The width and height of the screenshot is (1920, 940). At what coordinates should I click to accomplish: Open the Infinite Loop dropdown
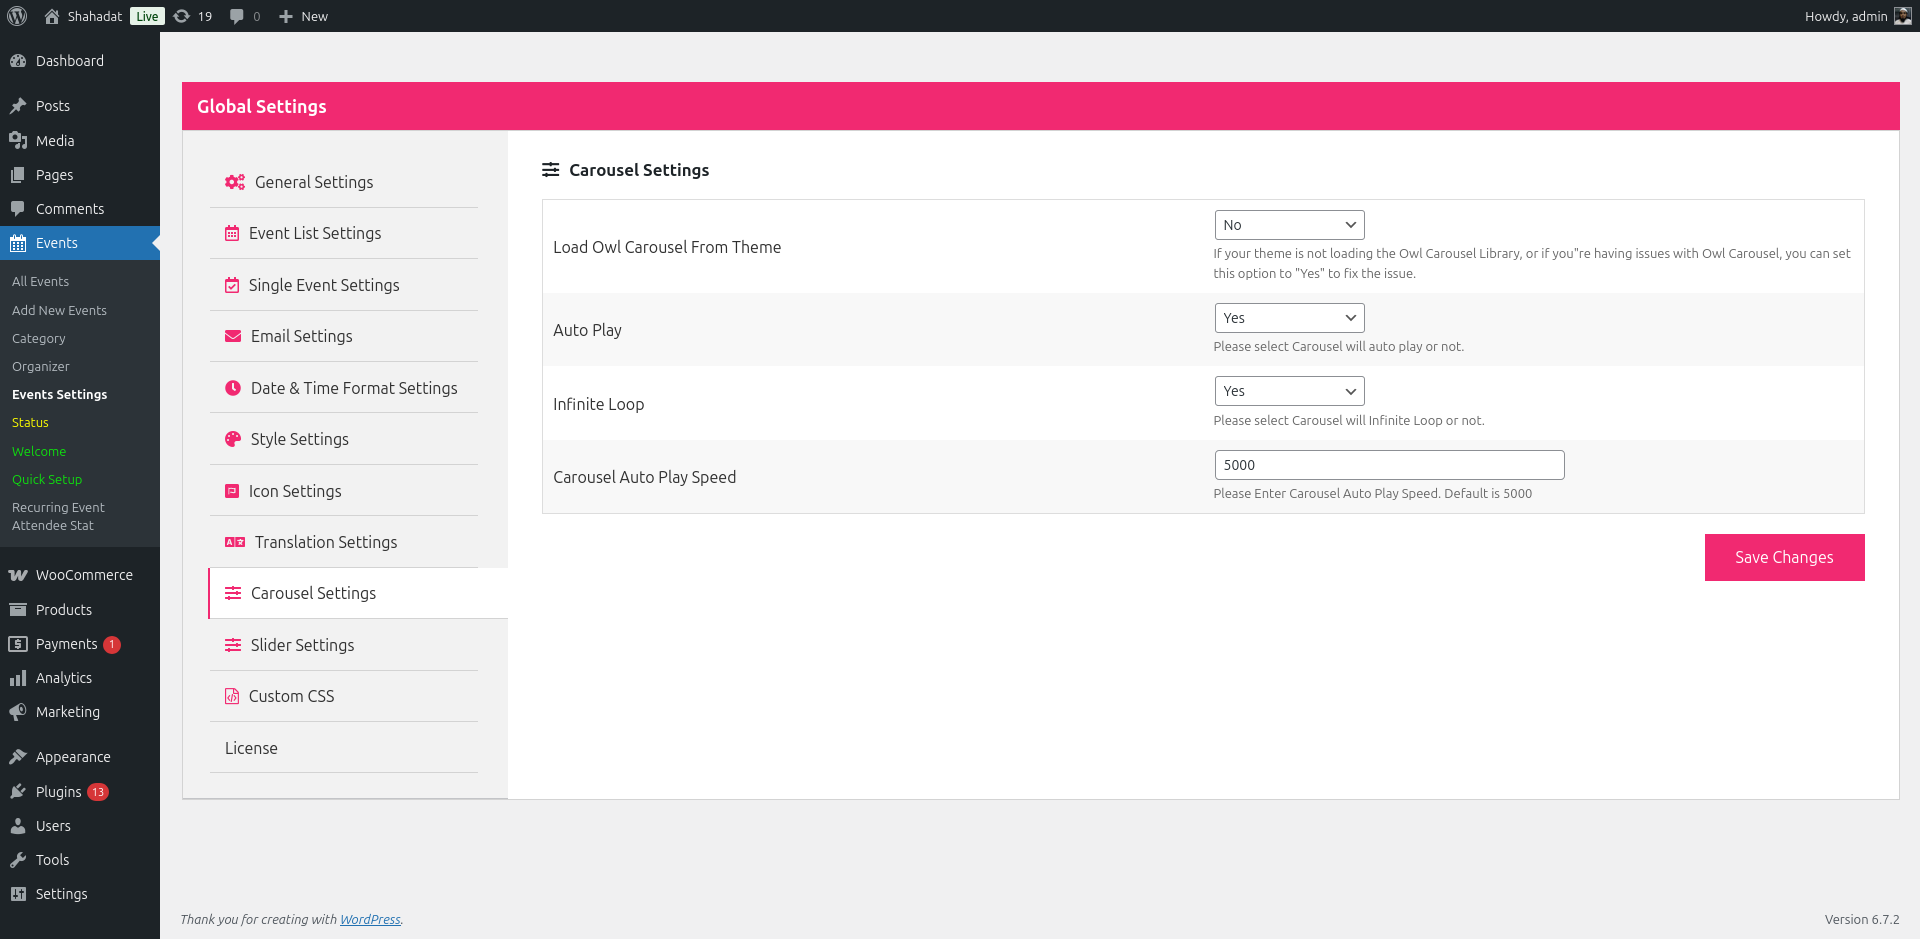[1289, 391]
